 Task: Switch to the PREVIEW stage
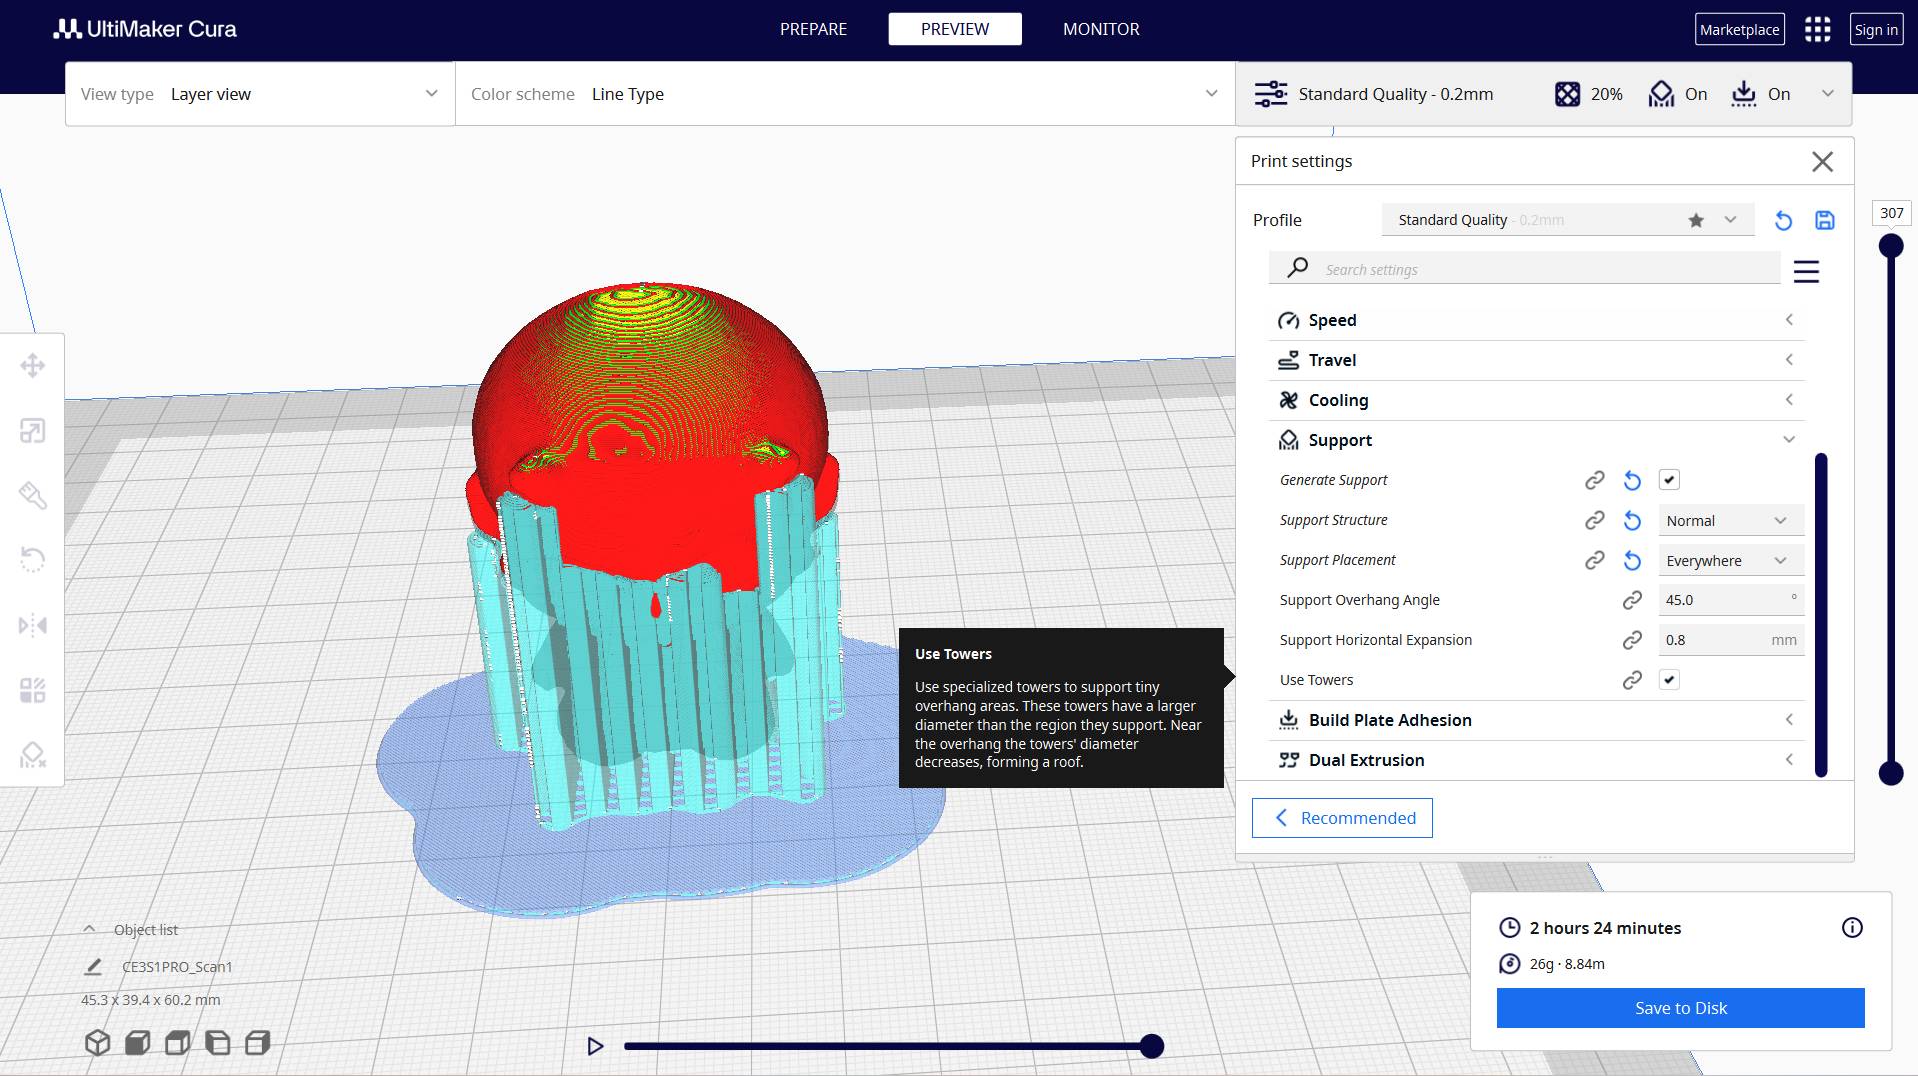tap(955, 29)
